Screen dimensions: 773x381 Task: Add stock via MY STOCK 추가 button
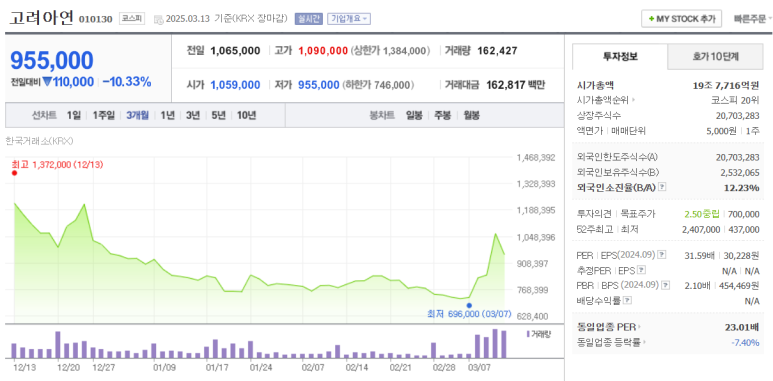681,19
